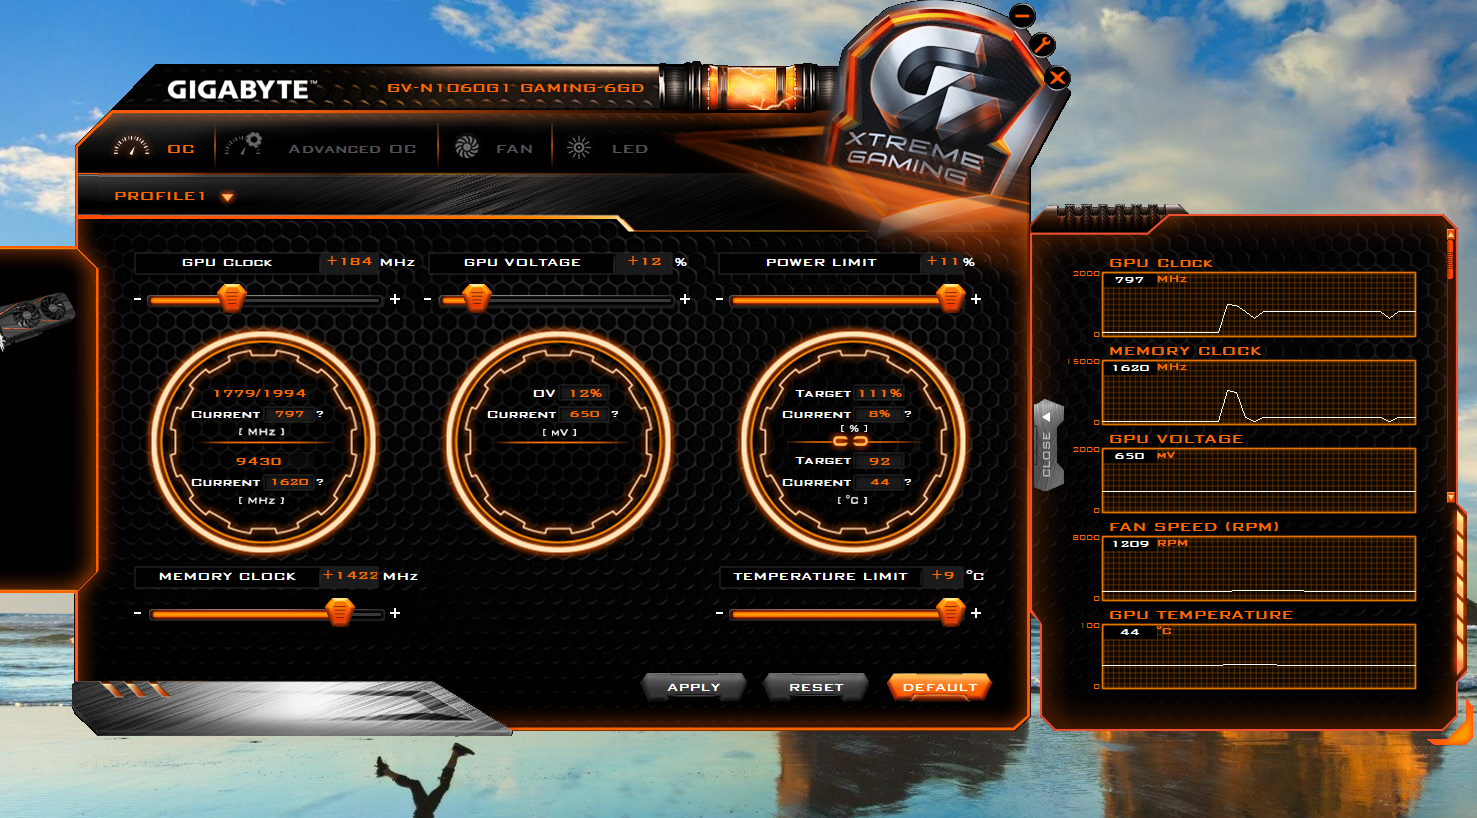Click the fan icon

pyautogui.click(x=467, y=148)
